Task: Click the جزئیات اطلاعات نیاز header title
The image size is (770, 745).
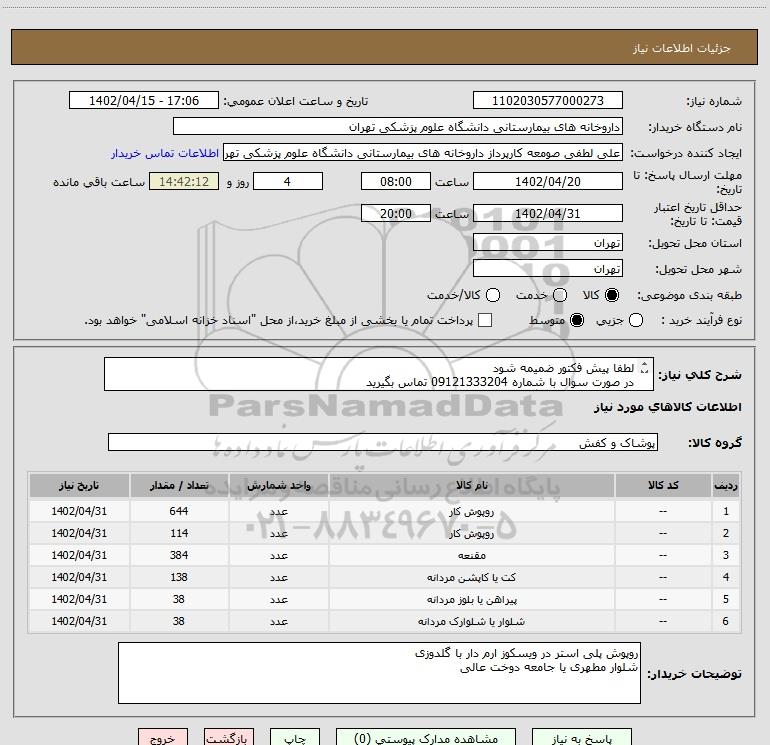Action: 682,48
